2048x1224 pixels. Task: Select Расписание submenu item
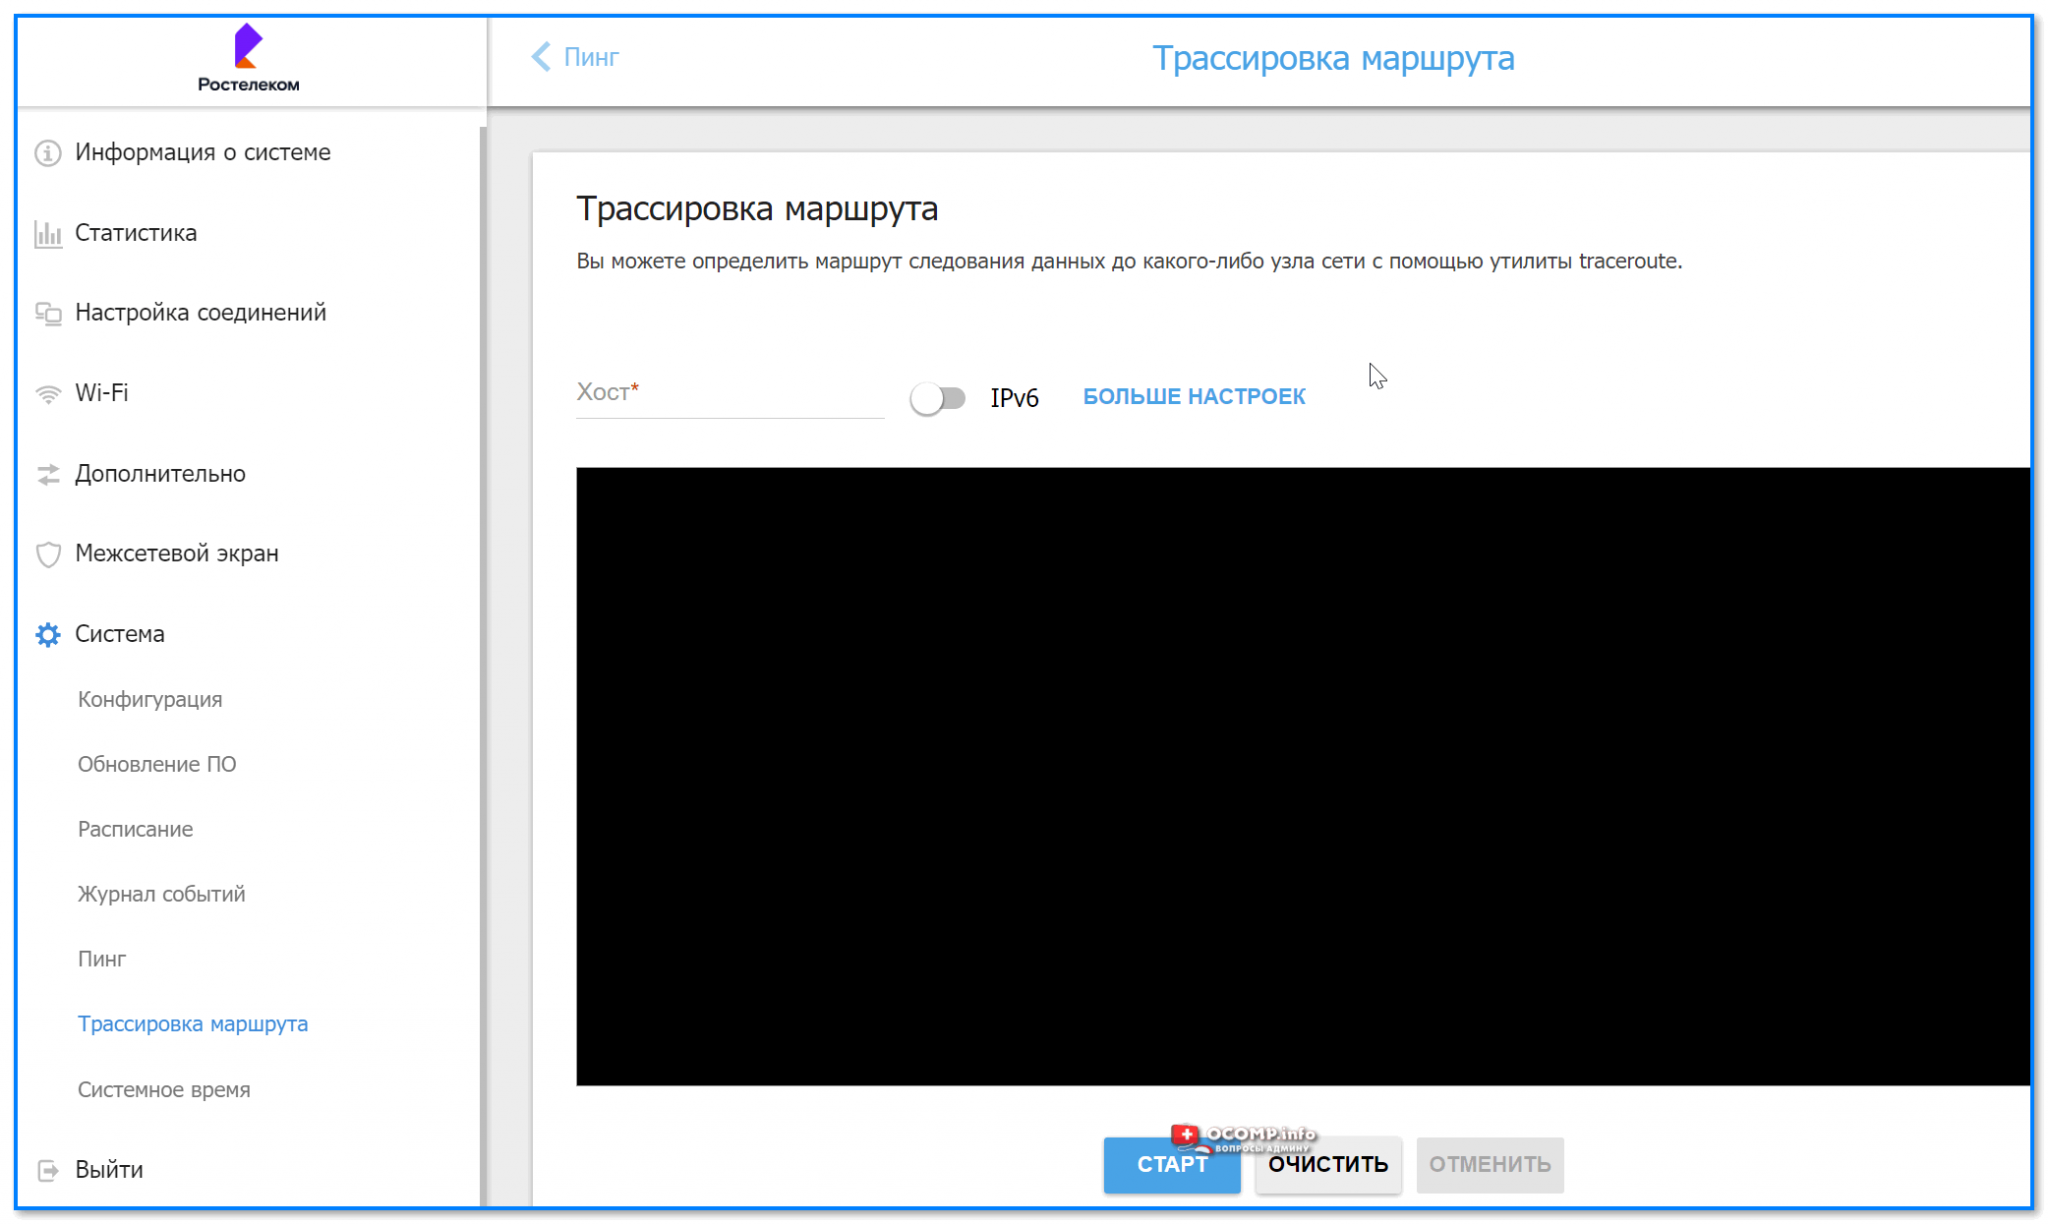pos(135,829)
